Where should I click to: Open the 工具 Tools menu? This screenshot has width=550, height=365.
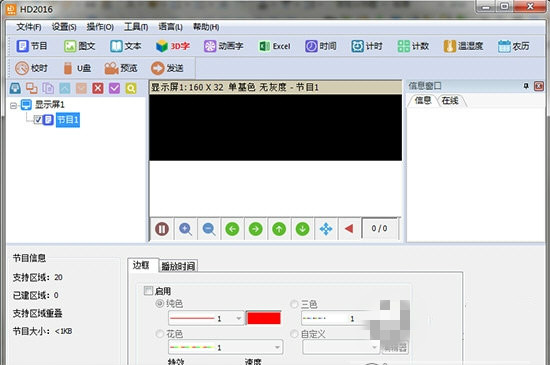point(136,27)
